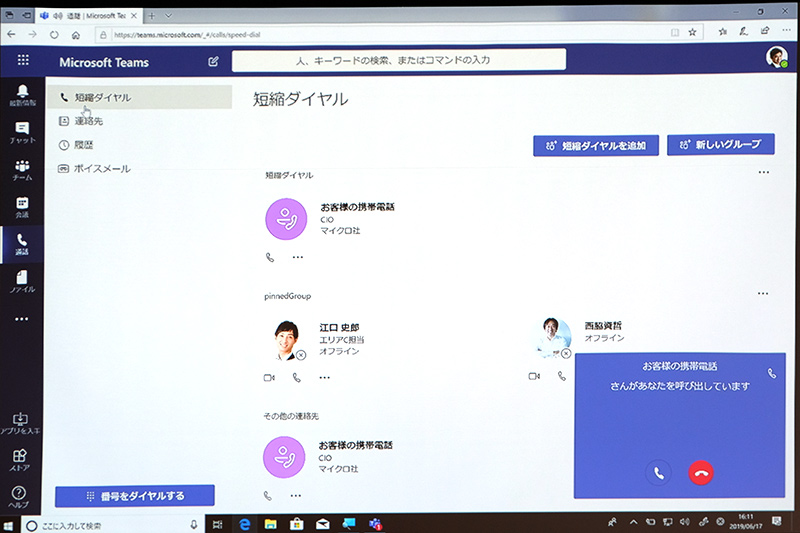The image size is (800, 533).
Task: Open the Chat section in sidebar
Action: [x=22, y=133]
